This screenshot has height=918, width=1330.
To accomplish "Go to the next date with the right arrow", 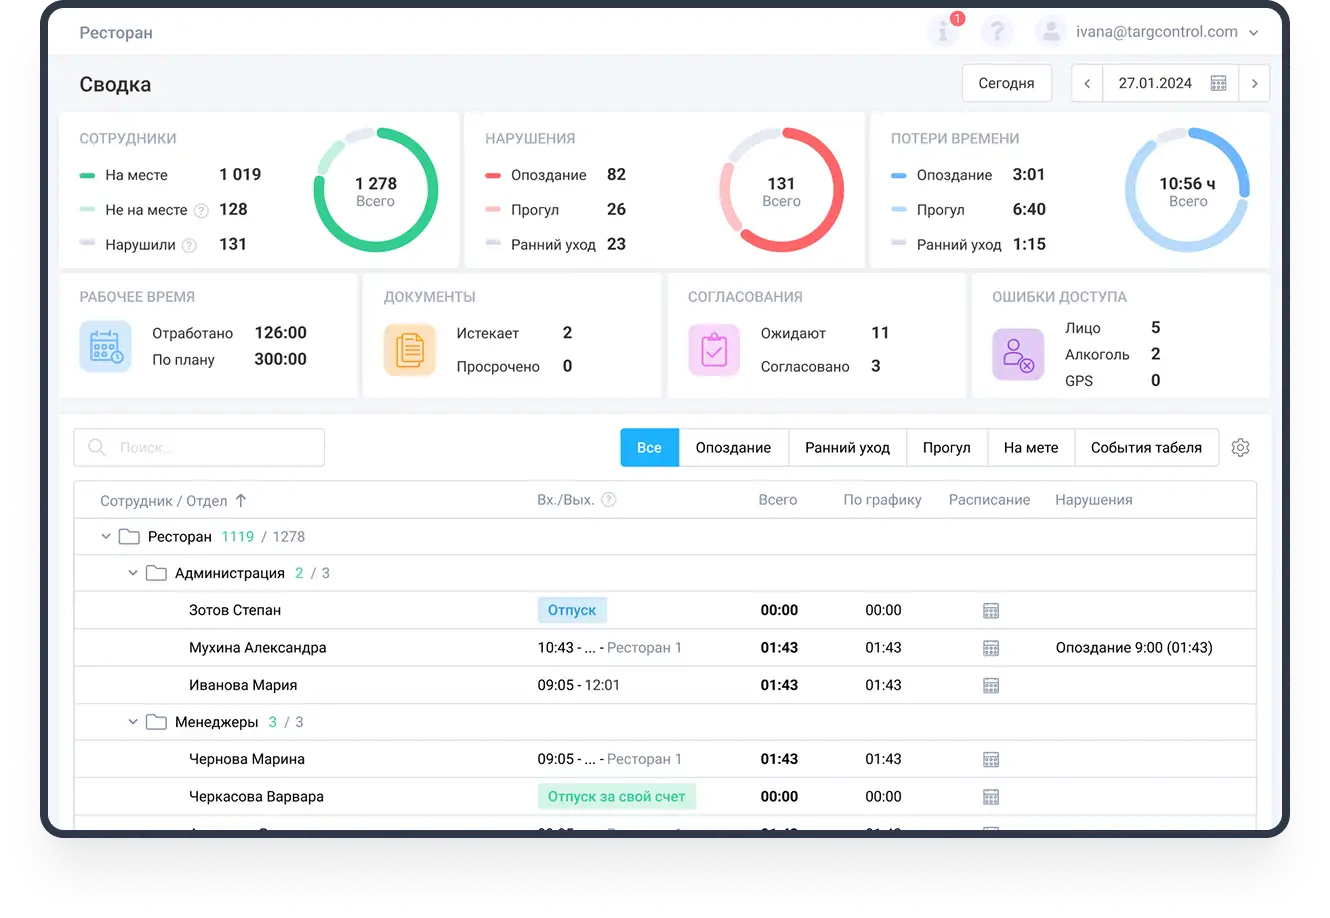I will tap(1255, 83).
